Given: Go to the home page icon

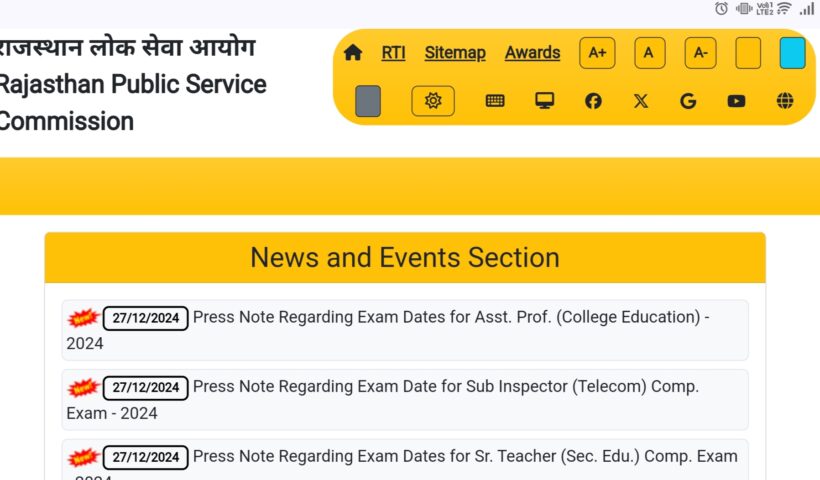Looking at the screenshot, I should click(x=353, y=53).
